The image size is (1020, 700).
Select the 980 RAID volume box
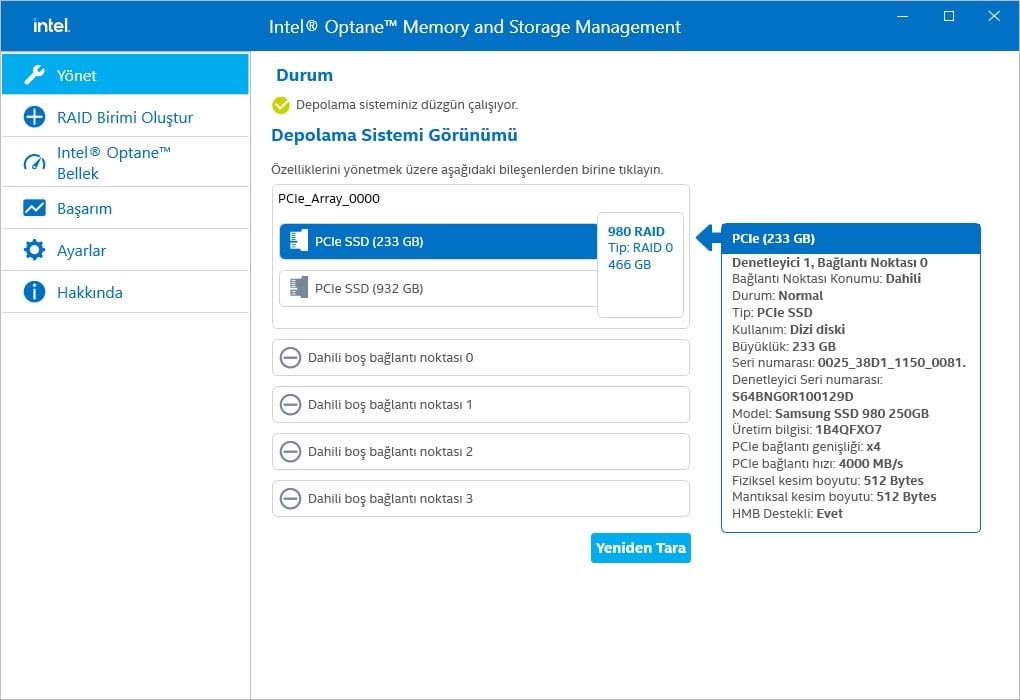[640, 264]
